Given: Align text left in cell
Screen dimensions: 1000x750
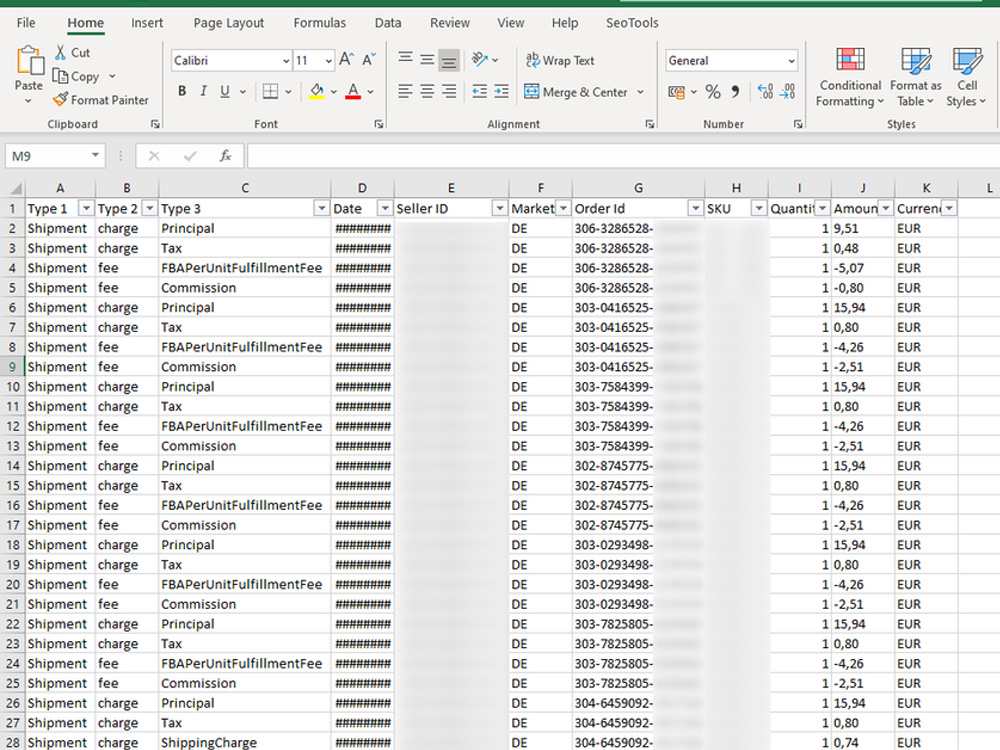Looking at the screenshot, I should (x=405, y=92).
